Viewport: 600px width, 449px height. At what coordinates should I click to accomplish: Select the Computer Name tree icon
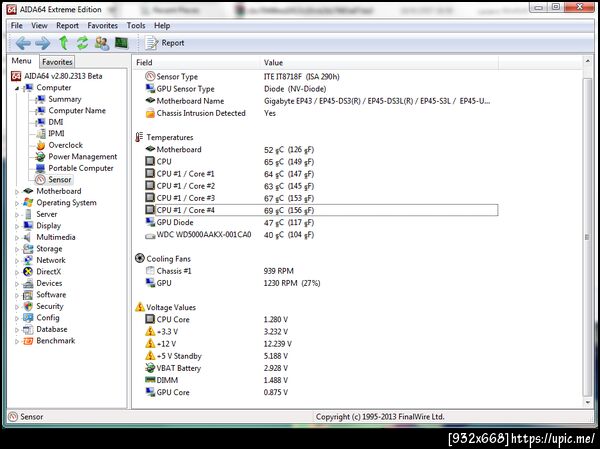[x=40, y=111]
